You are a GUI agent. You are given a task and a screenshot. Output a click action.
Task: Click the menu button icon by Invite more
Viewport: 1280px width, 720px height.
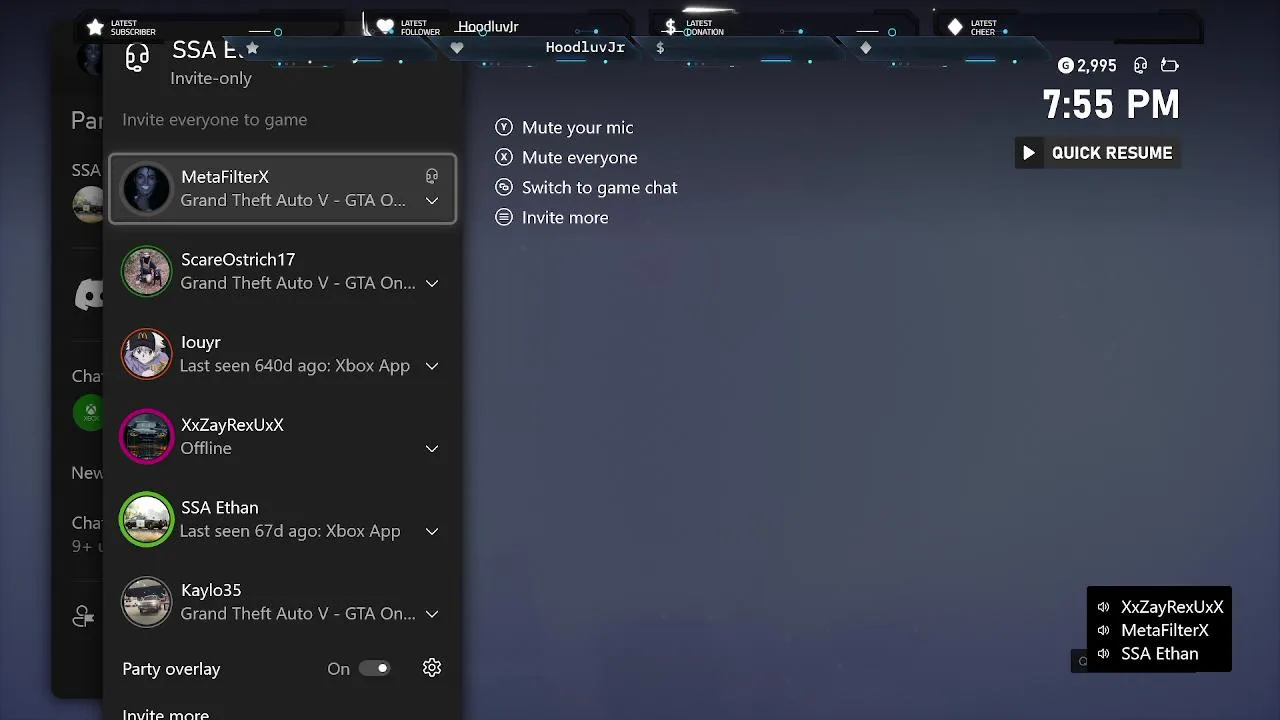tap(504, 217)
